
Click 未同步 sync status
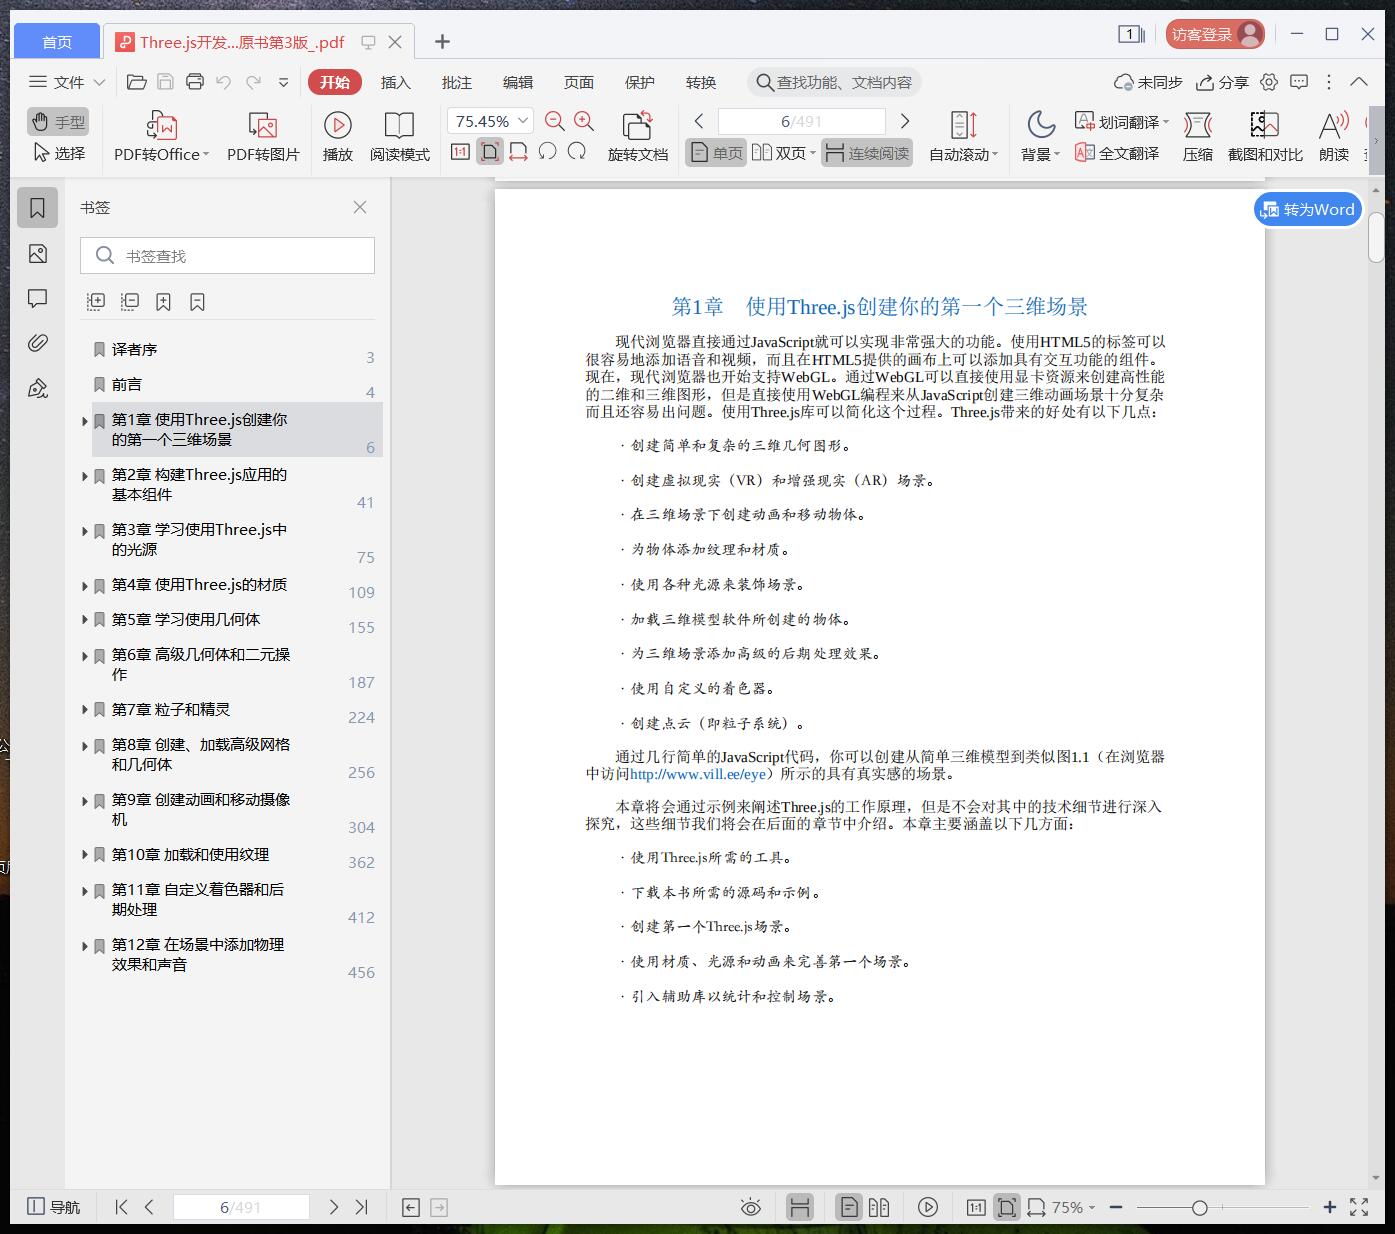click(x=1148, y=82)
